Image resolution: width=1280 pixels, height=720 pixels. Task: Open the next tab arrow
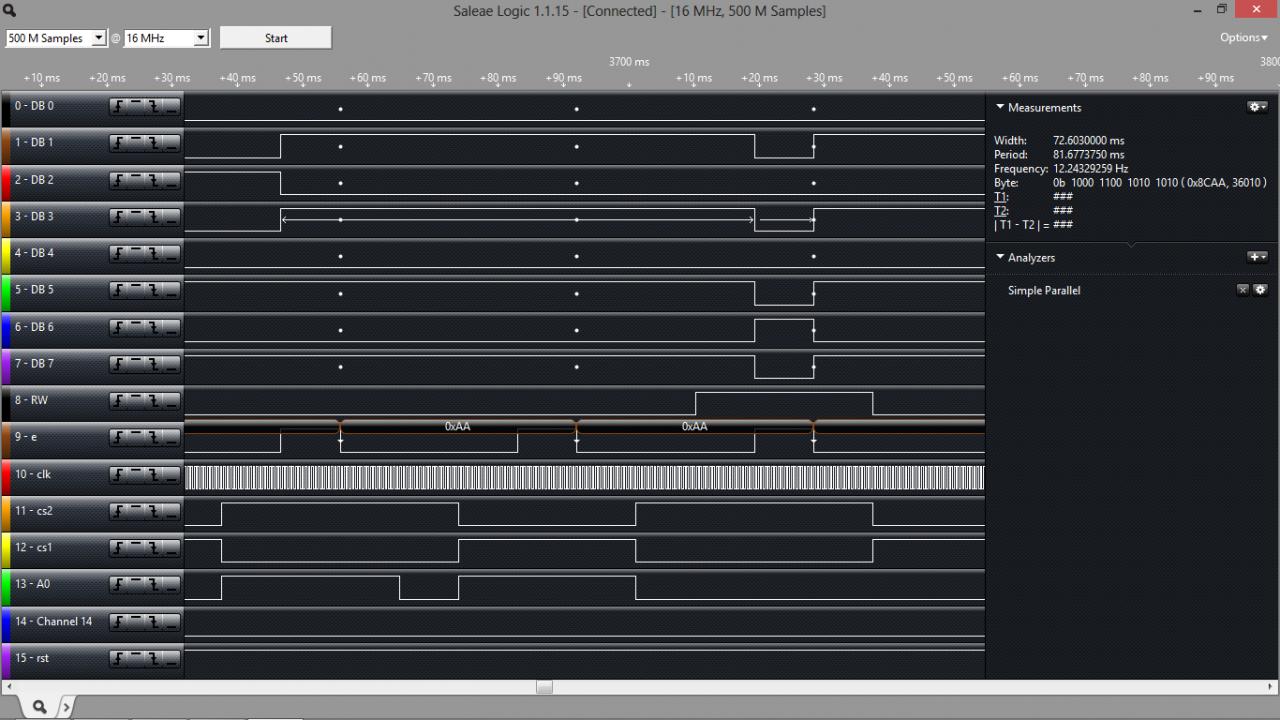click(x=67, y=708)
